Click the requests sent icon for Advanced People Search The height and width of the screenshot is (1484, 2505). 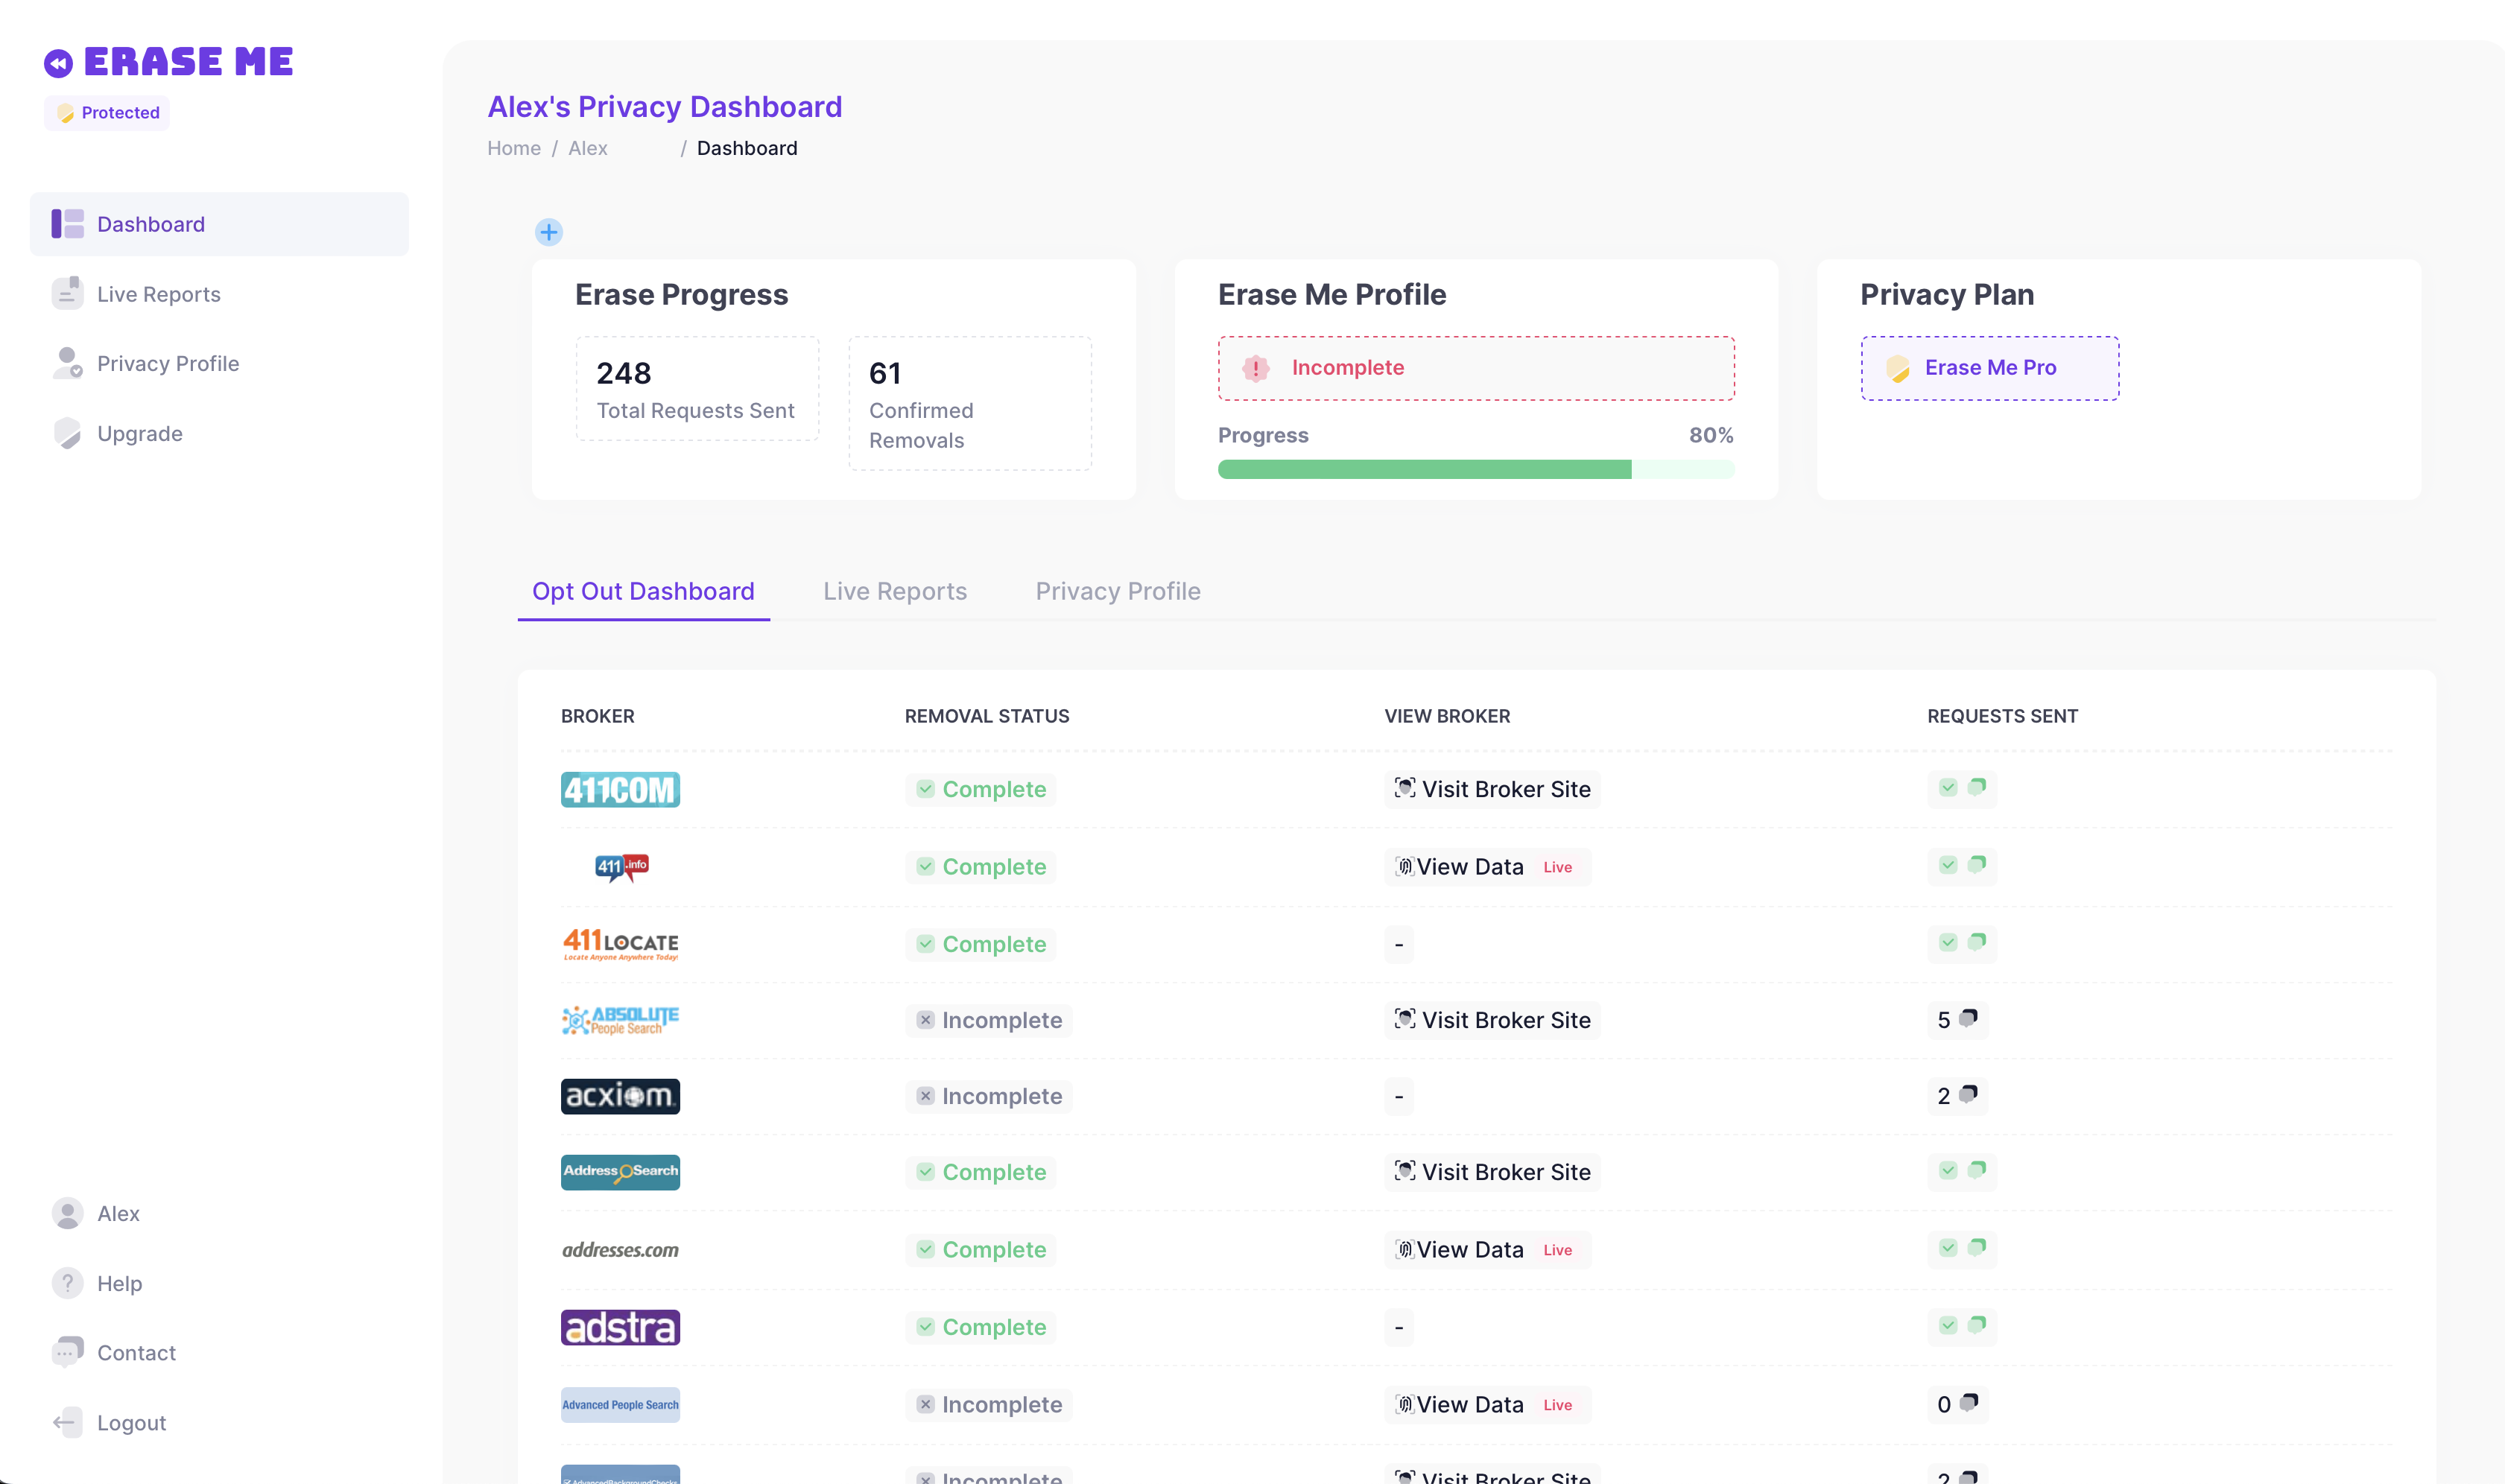1968,1402
